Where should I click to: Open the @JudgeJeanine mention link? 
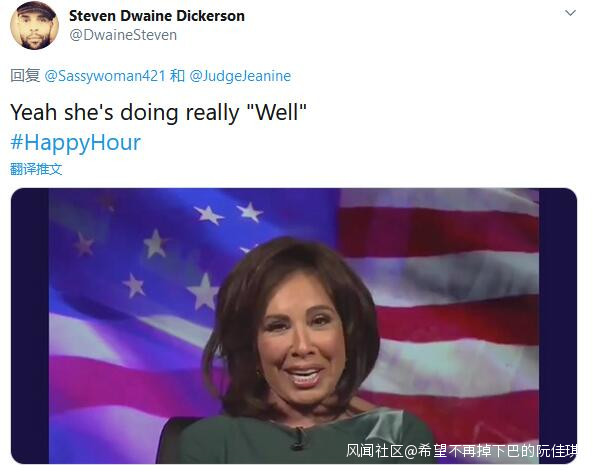point(240,76)
